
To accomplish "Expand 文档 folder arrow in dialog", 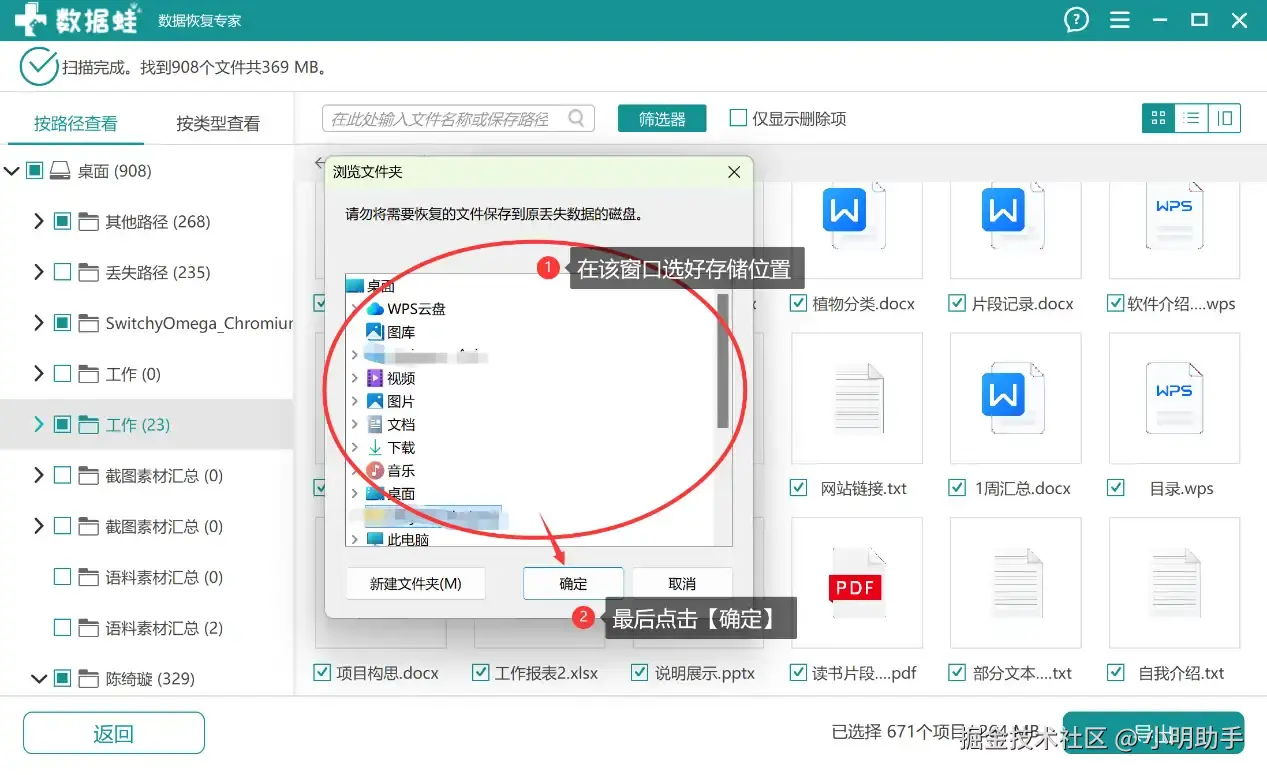I will point(354,424).
